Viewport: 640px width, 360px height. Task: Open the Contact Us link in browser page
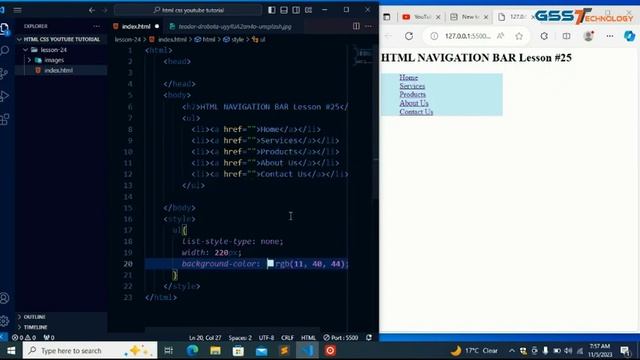click(416, 112)
